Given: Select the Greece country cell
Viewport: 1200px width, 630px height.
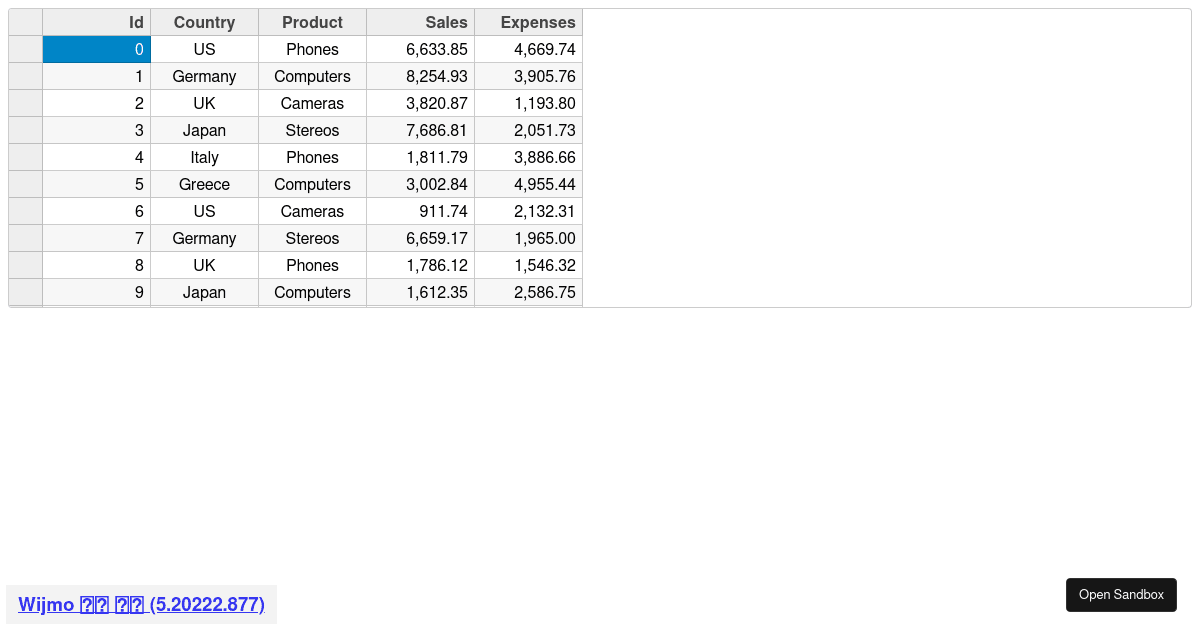Looking at the screenshot, I should [x=204, y=184].
